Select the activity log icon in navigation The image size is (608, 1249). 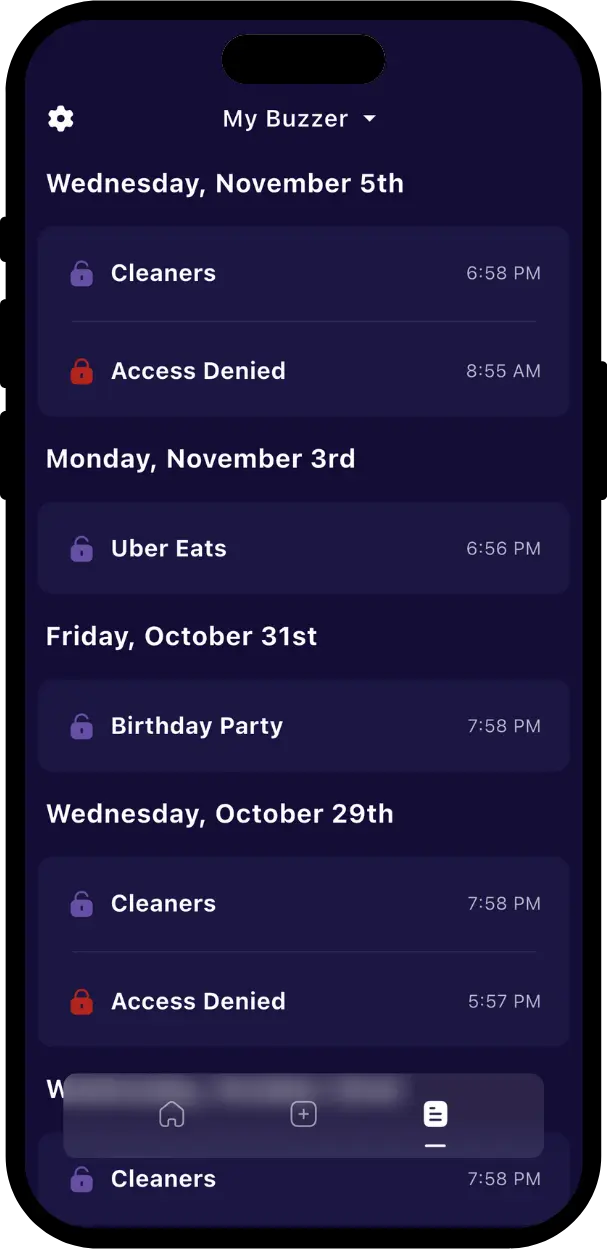(435, 1113)
